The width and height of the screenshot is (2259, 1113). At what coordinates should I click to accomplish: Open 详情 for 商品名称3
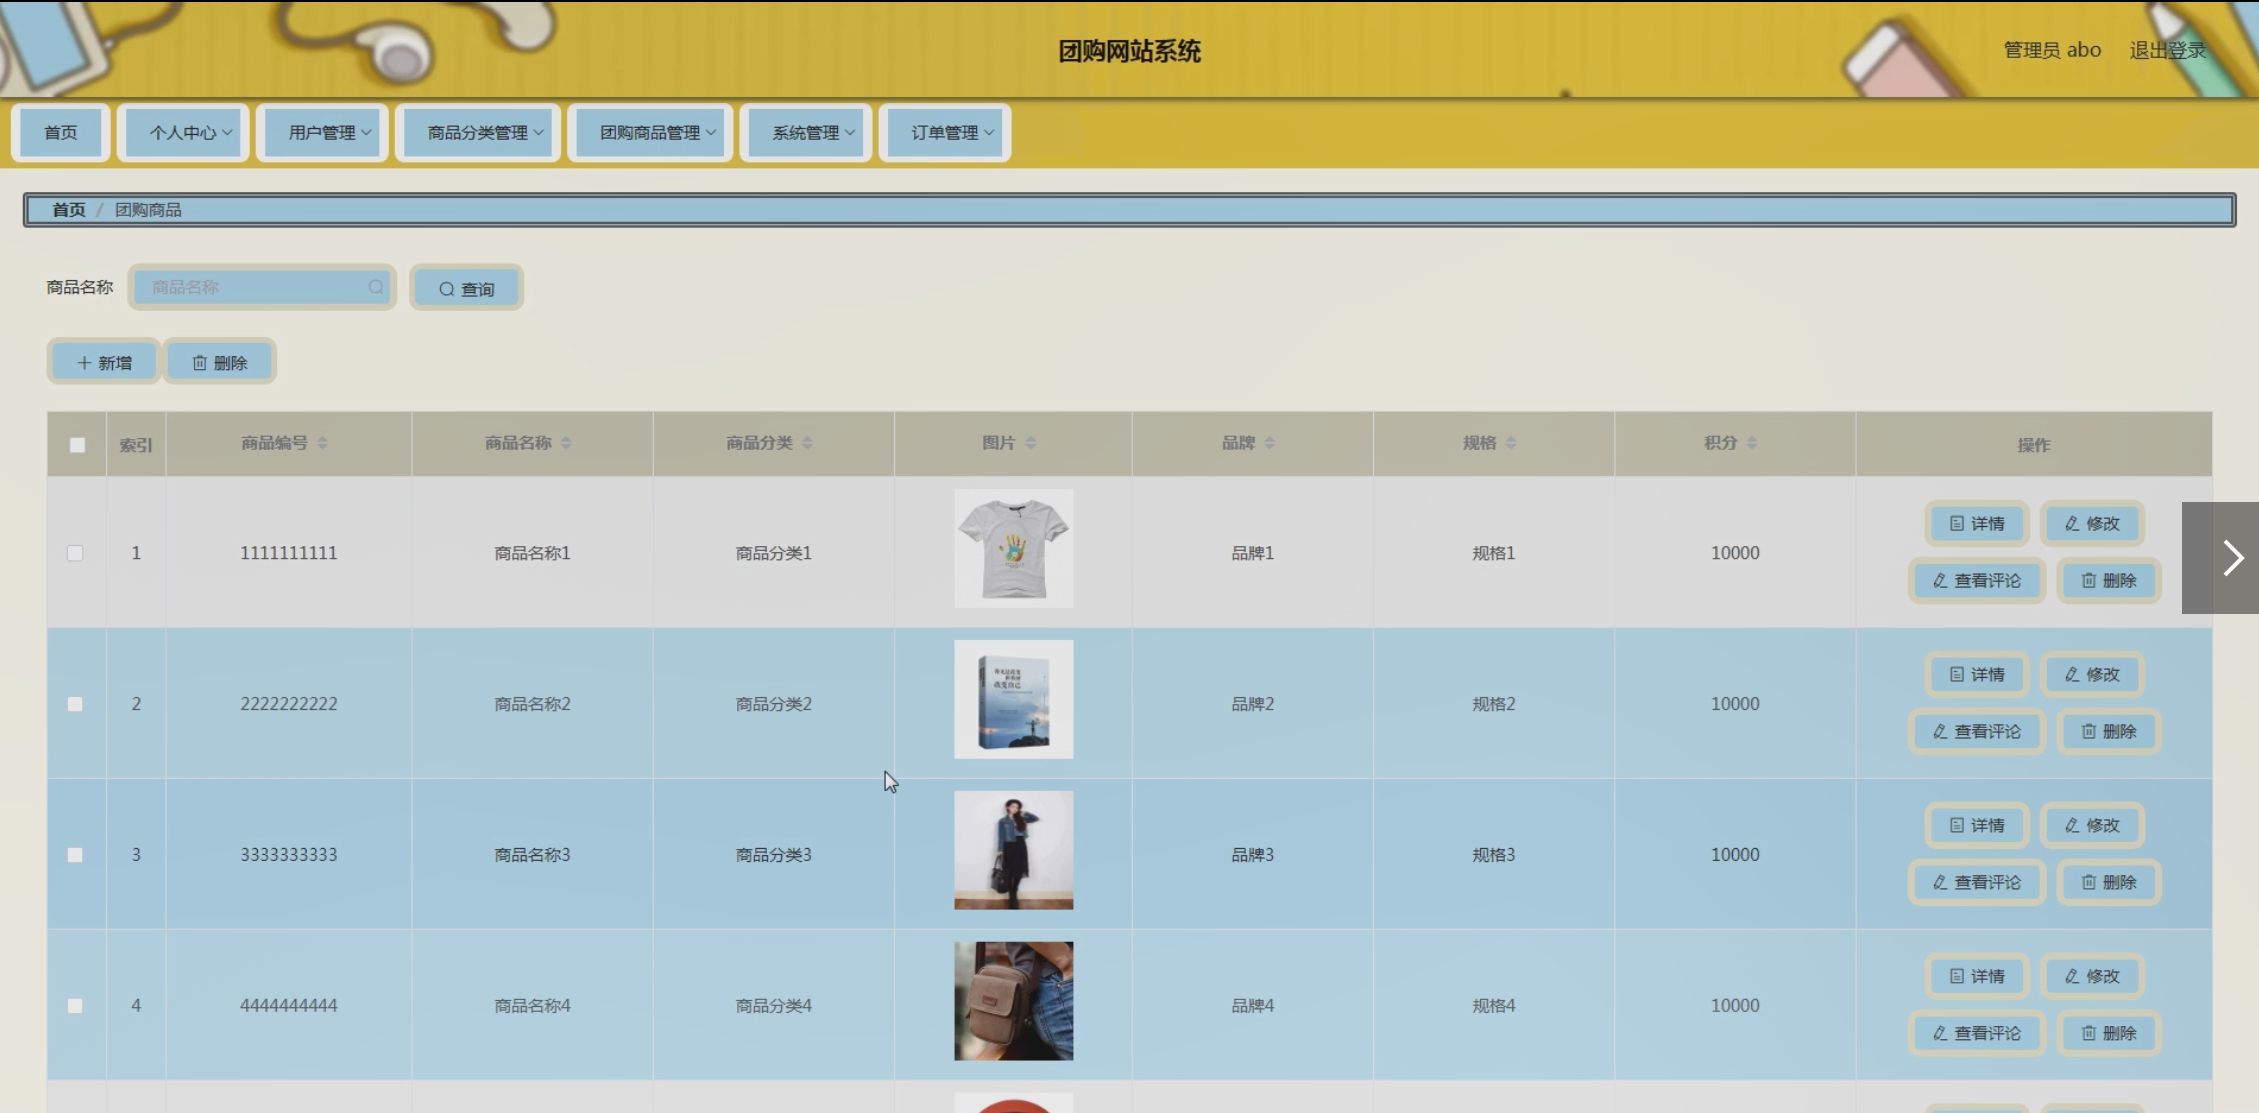coord(1977,825)
